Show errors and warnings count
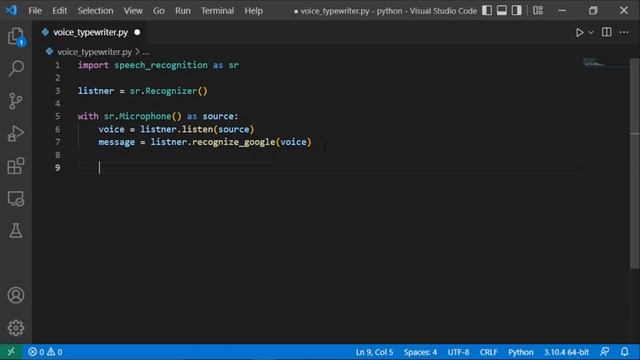The height and width of the screenshot is (360, 640). click(45, 351)
